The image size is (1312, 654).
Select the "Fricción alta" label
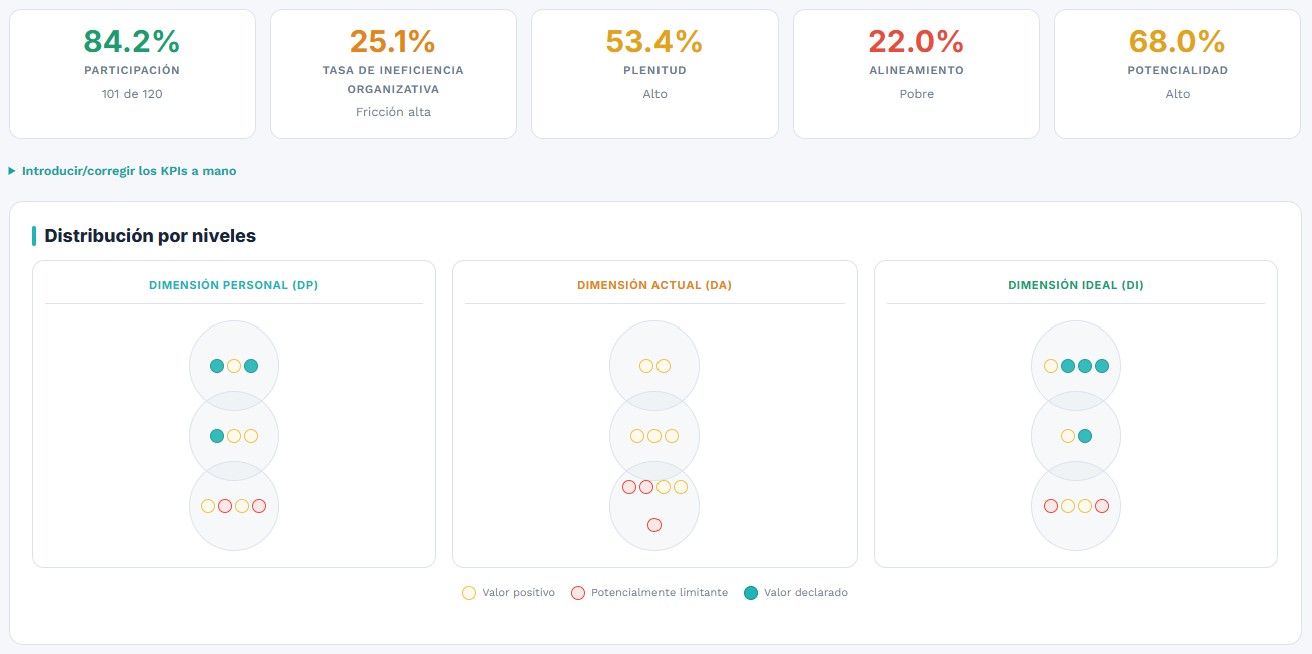click(393, 112)
